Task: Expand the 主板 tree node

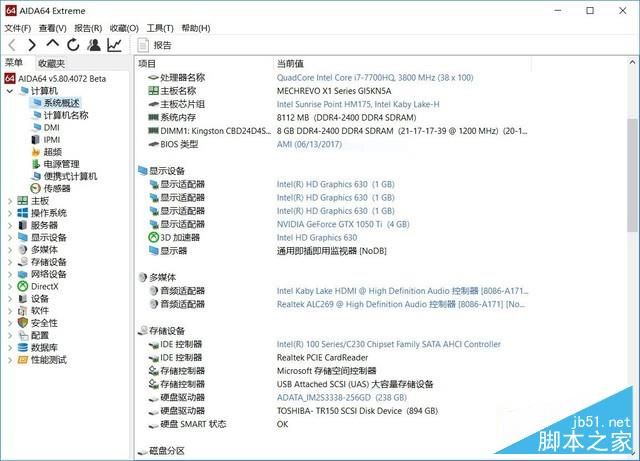Action: pos(10,201)
